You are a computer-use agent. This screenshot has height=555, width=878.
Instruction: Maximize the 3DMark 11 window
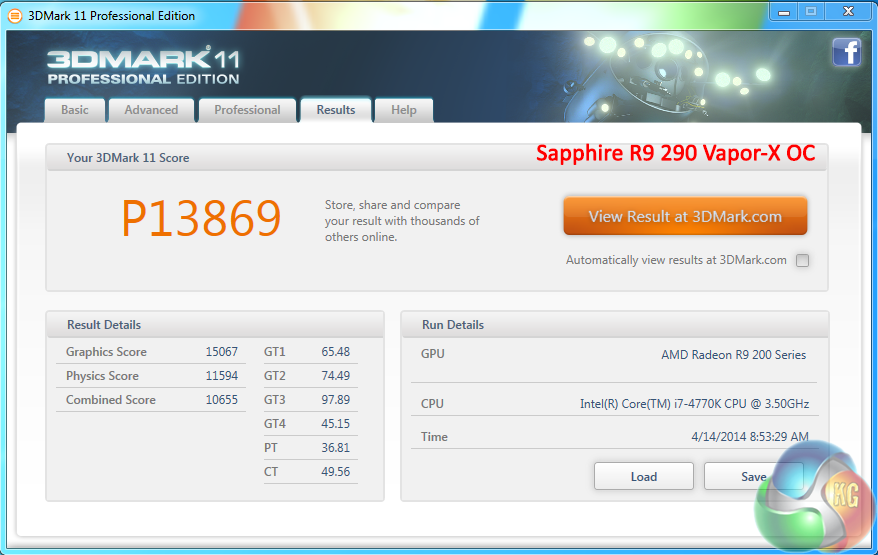(811, 11)
